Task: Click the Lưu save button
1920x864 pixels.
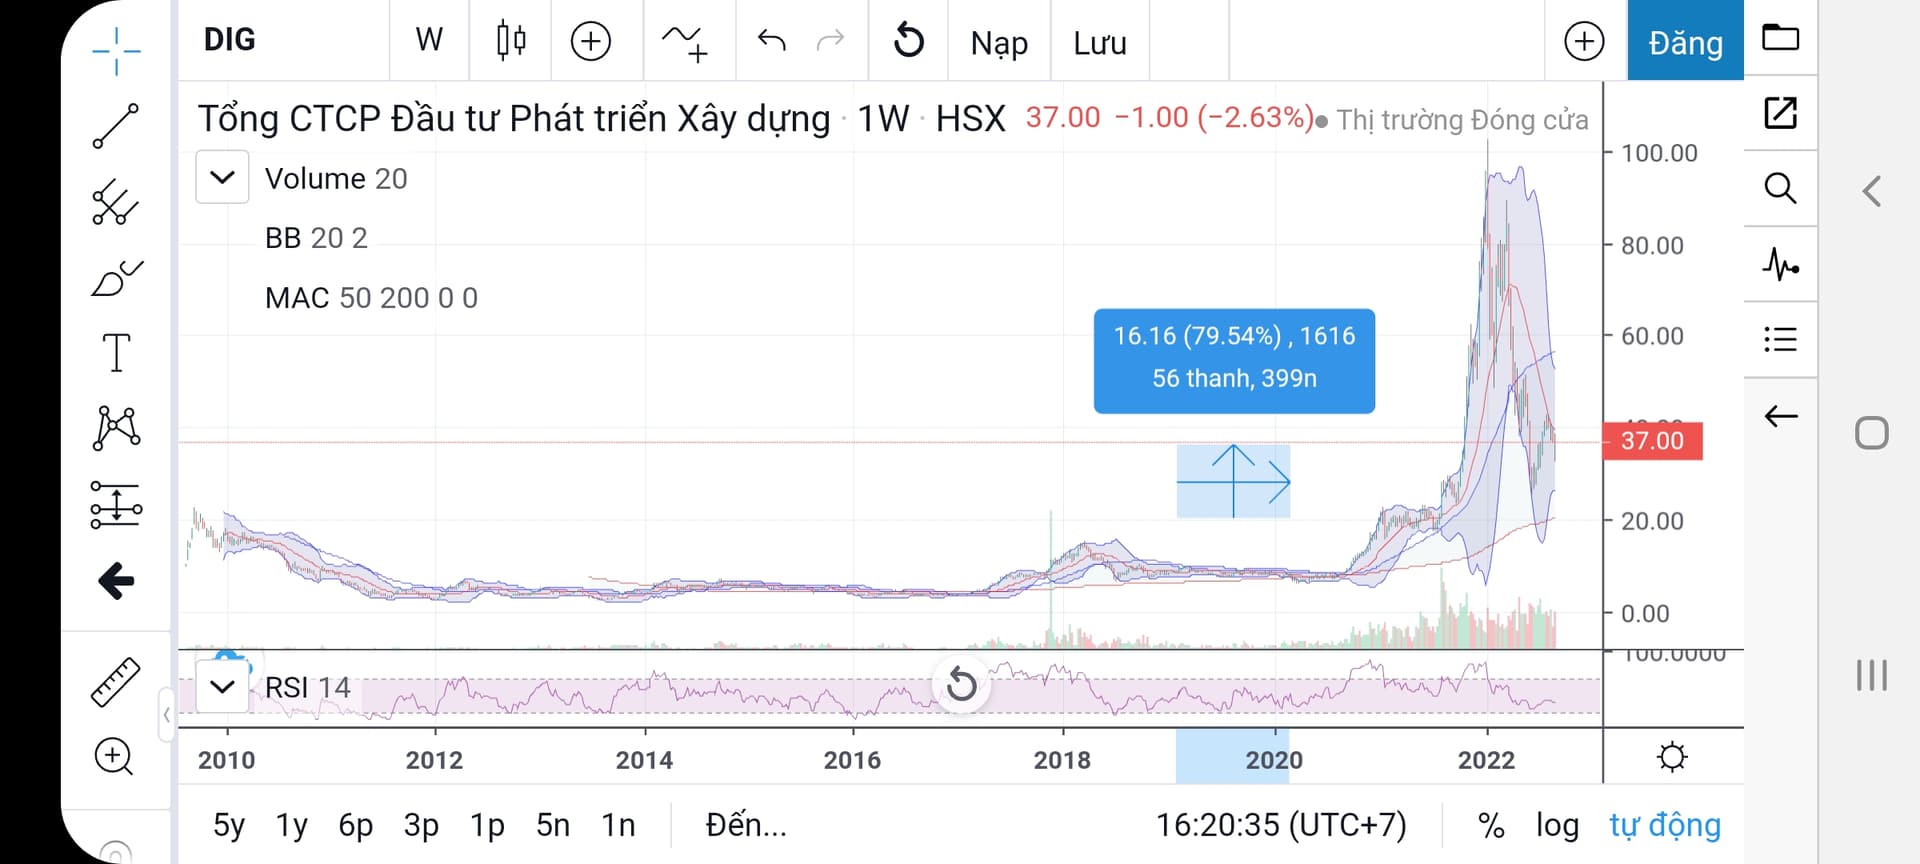Action: tap(1099, 42)
